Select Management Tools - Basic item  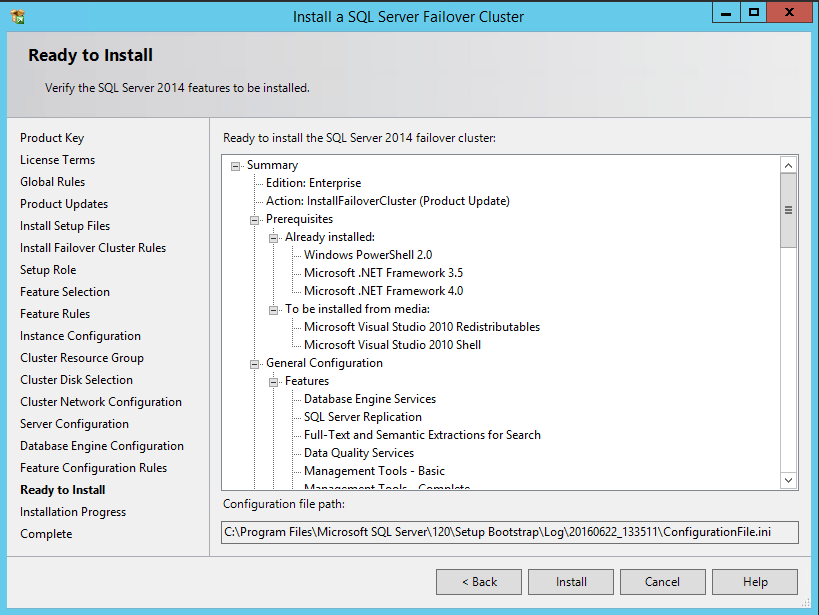374,471
